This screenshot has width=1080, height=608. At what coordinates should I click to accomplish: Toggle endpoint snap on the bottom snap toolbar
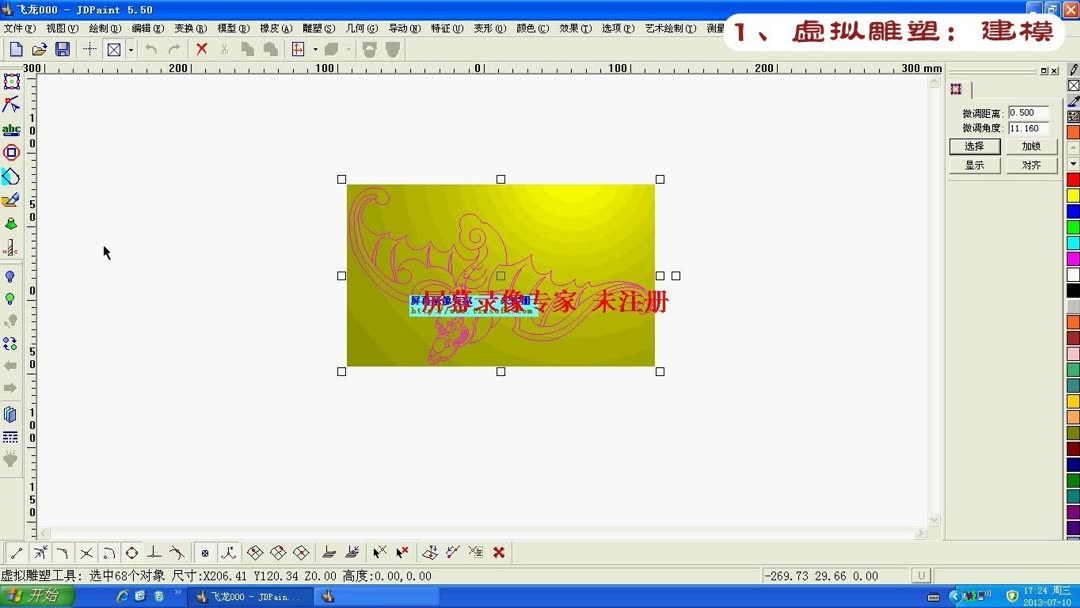[x=17, y=552]
